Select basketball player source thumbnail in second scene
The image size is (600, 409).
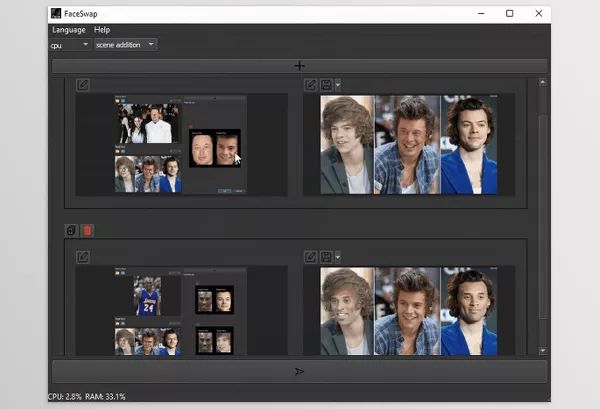pyautogui.click(x=147, y=296)
